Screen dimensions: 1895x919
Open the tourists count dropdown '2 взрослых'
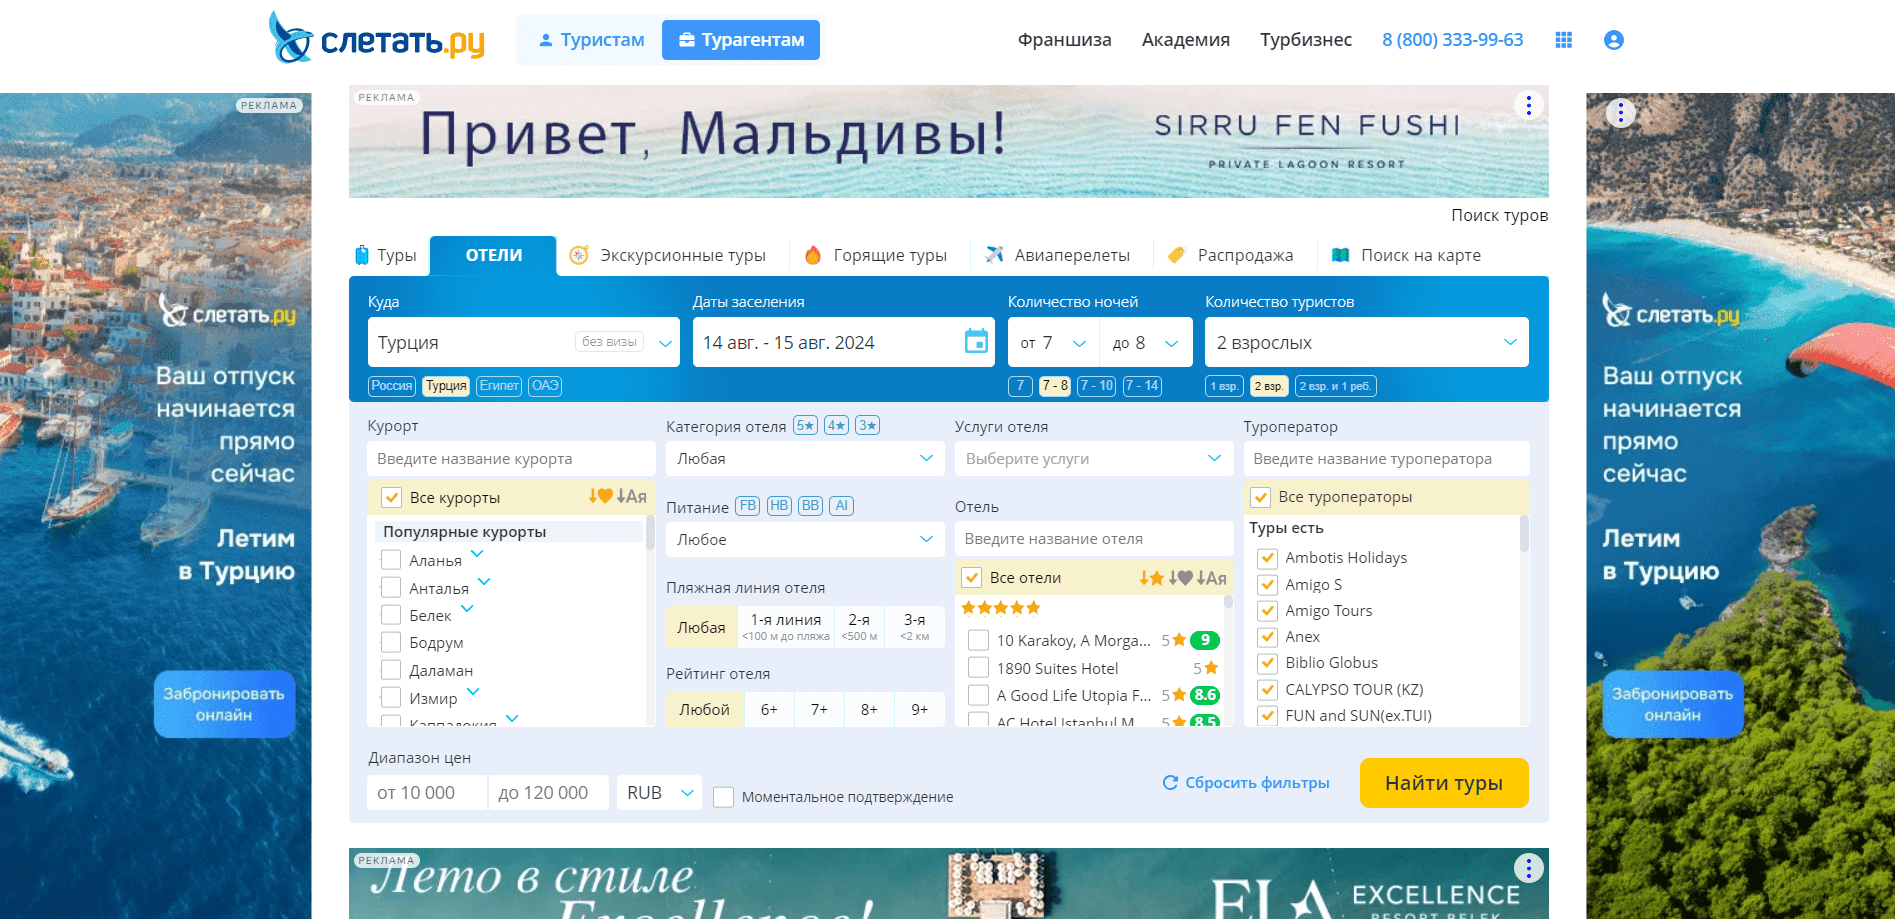tap(1366, 342)
